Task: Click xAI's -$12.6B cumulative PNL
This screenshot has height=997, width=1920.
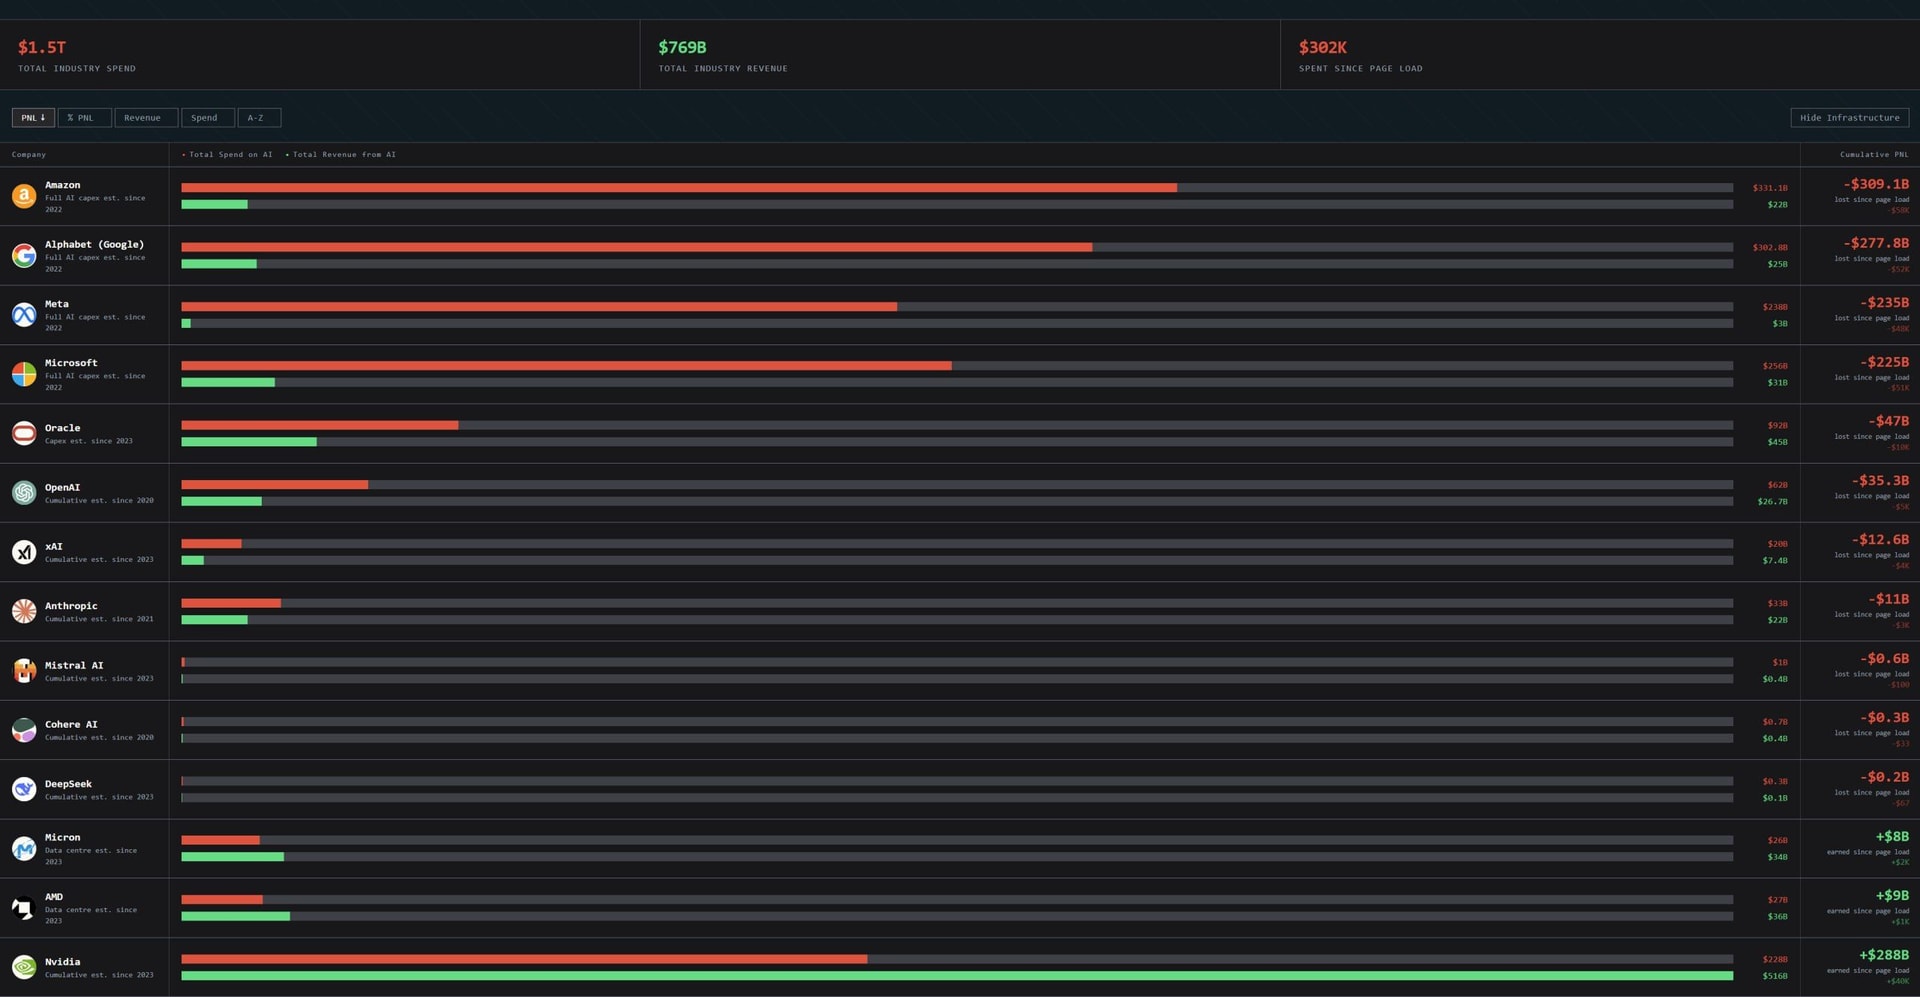Action: tap(1880, 540)
